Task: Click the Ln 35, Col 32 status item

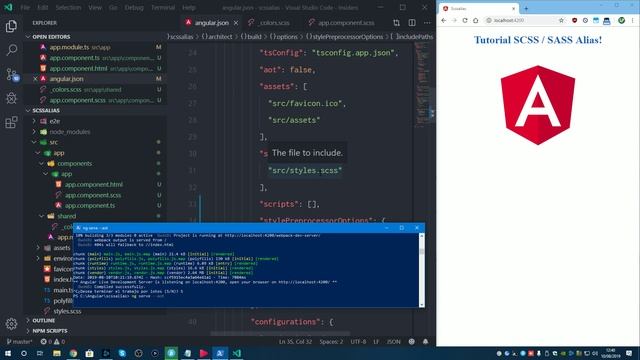Action: click(295, 342)
